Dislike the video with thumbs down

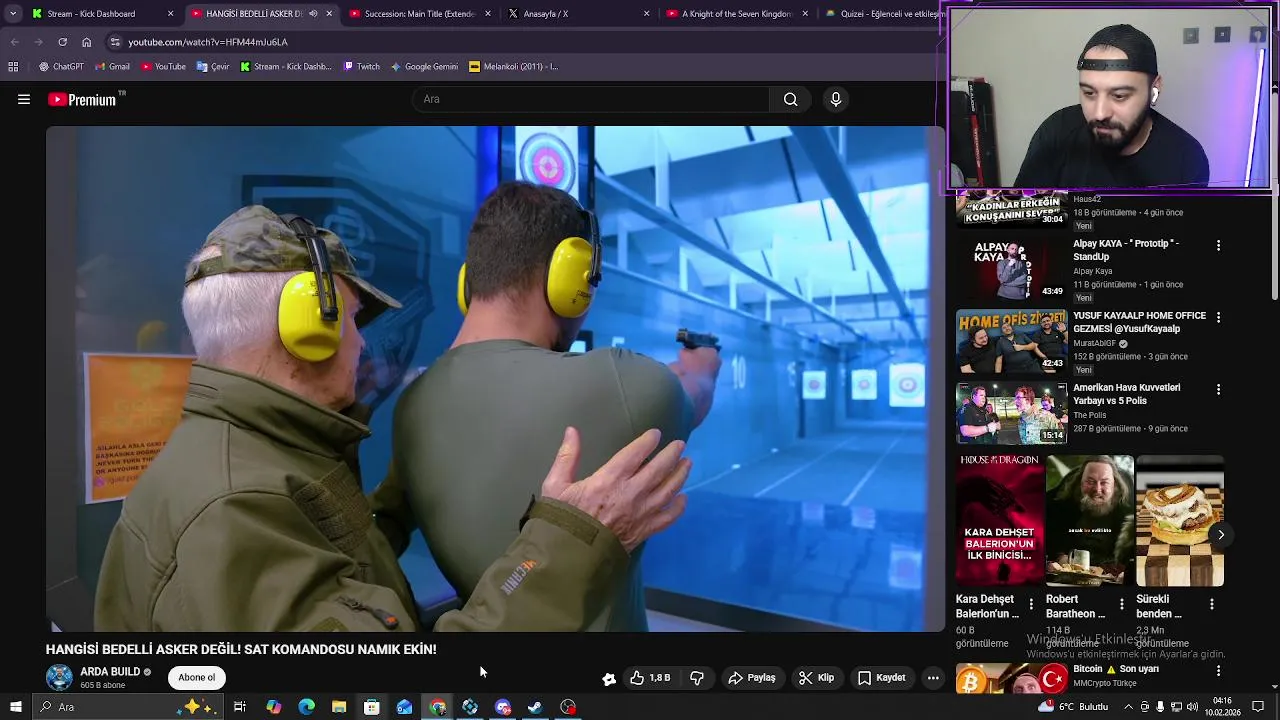coord(697,678)
